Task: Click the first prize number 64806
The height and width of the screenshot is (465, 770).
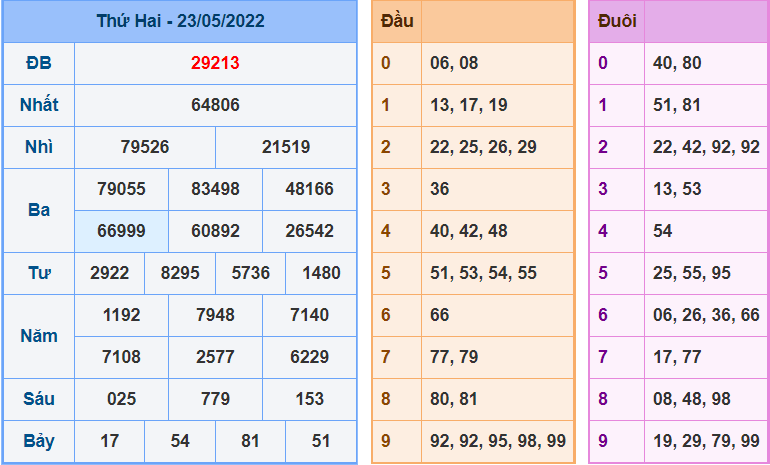Action: 215,105
